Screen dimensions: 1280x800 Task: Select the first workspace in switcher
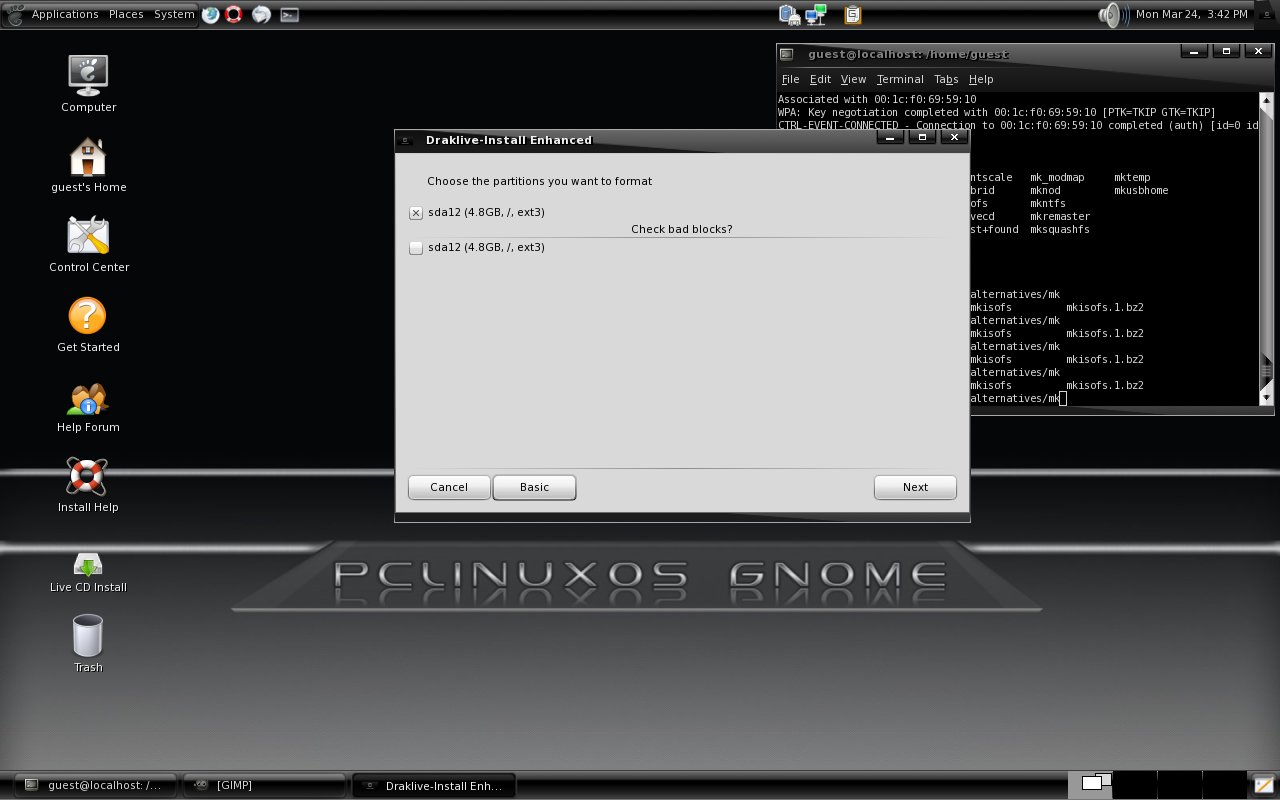(x=1090, y=785)
